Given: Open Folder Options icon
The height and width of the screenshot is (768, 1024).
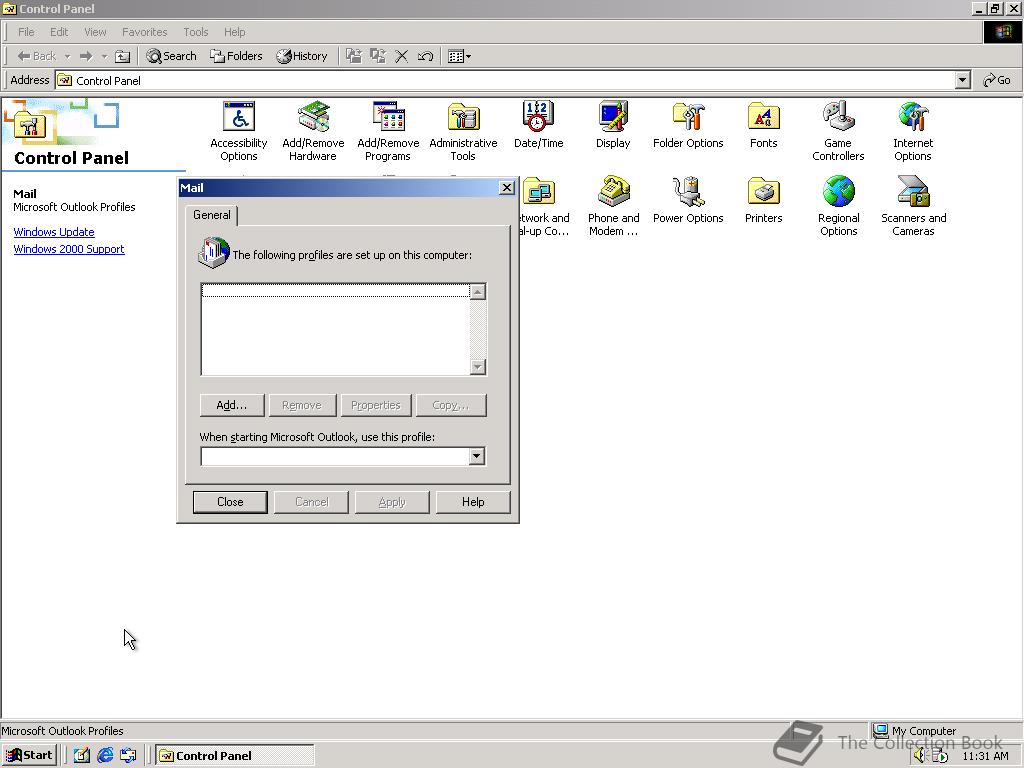Looking at the screenshot, I should click(x=688, y=125).
